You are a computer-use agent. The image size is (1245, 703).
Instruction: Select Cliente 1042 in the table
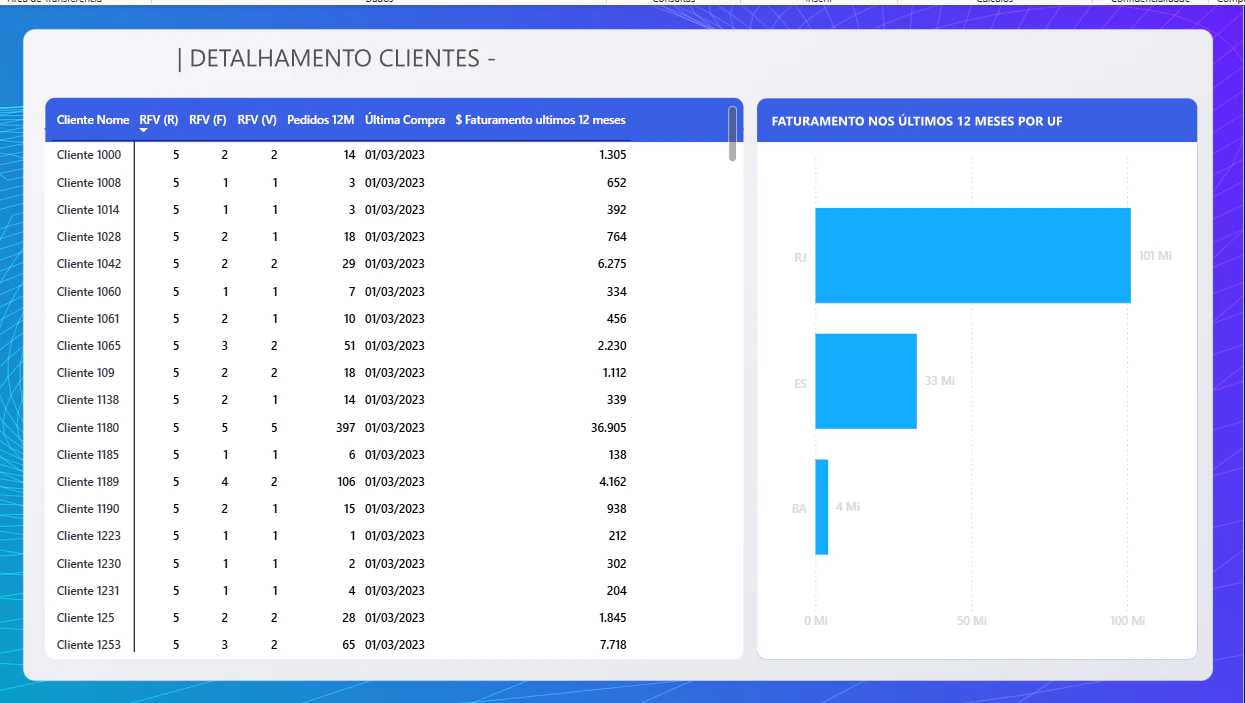point(89,264)
